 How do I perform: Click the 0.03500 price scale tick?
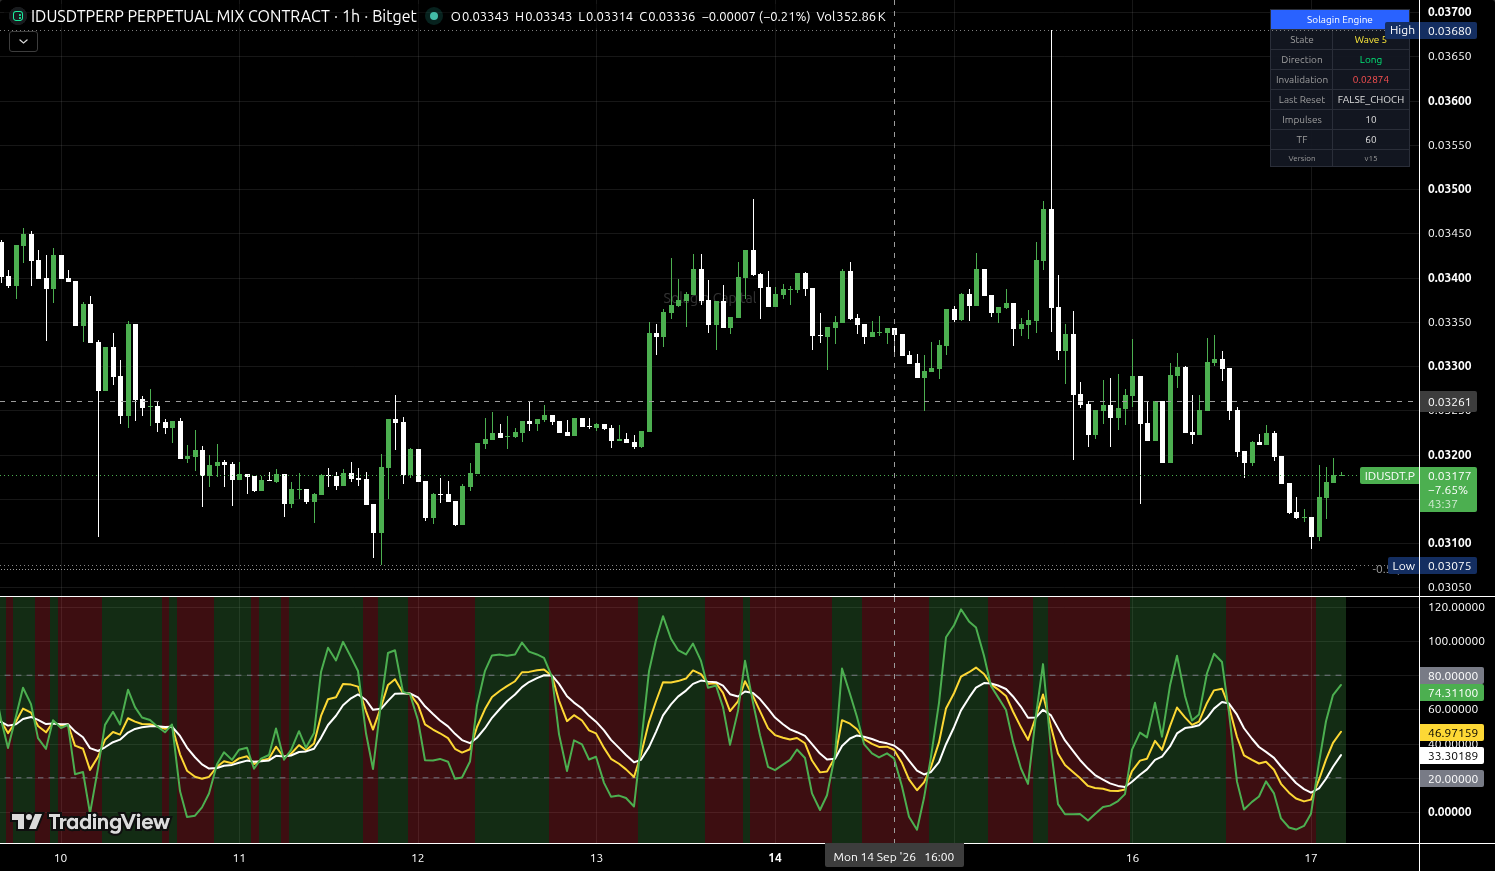coord(1449,189)
